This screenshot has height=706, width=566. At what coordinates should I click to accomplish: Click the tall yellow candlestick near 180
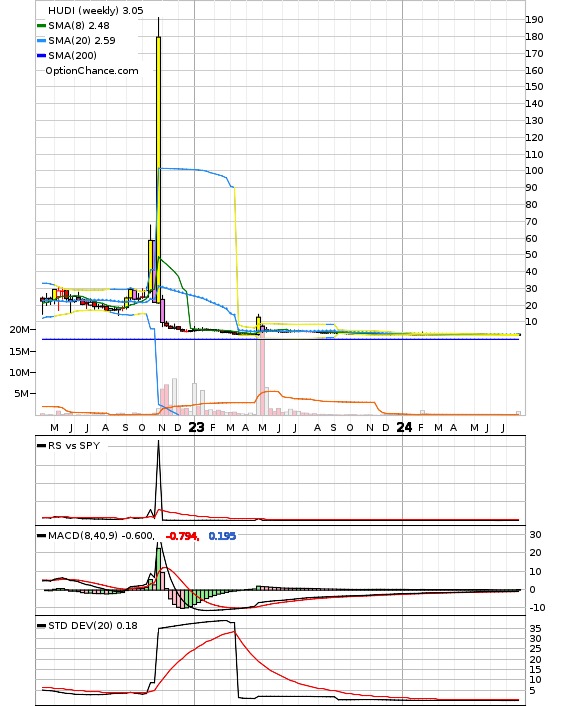[158, 169]
